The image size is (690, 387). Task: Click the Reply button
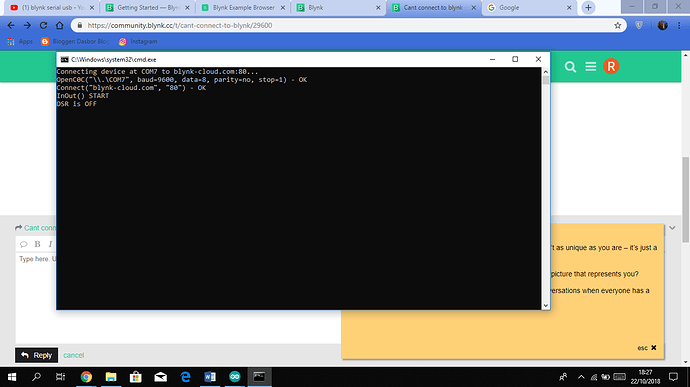(37, 355)
